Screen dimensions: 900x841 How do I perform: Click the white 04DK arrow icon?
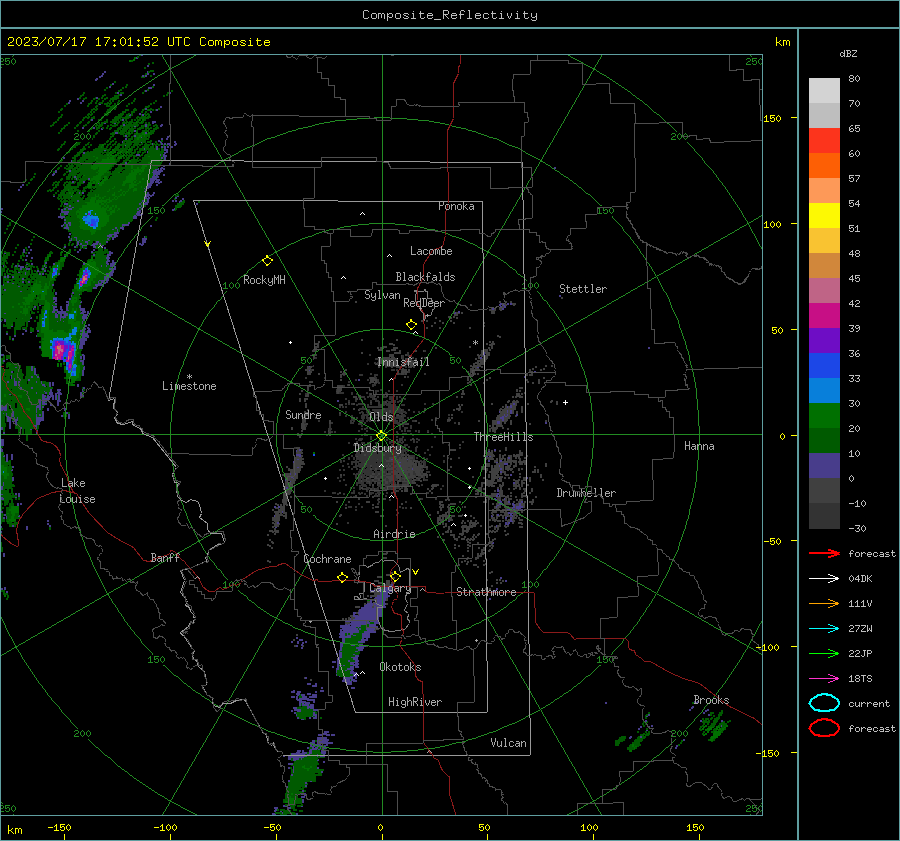point(824,578)
